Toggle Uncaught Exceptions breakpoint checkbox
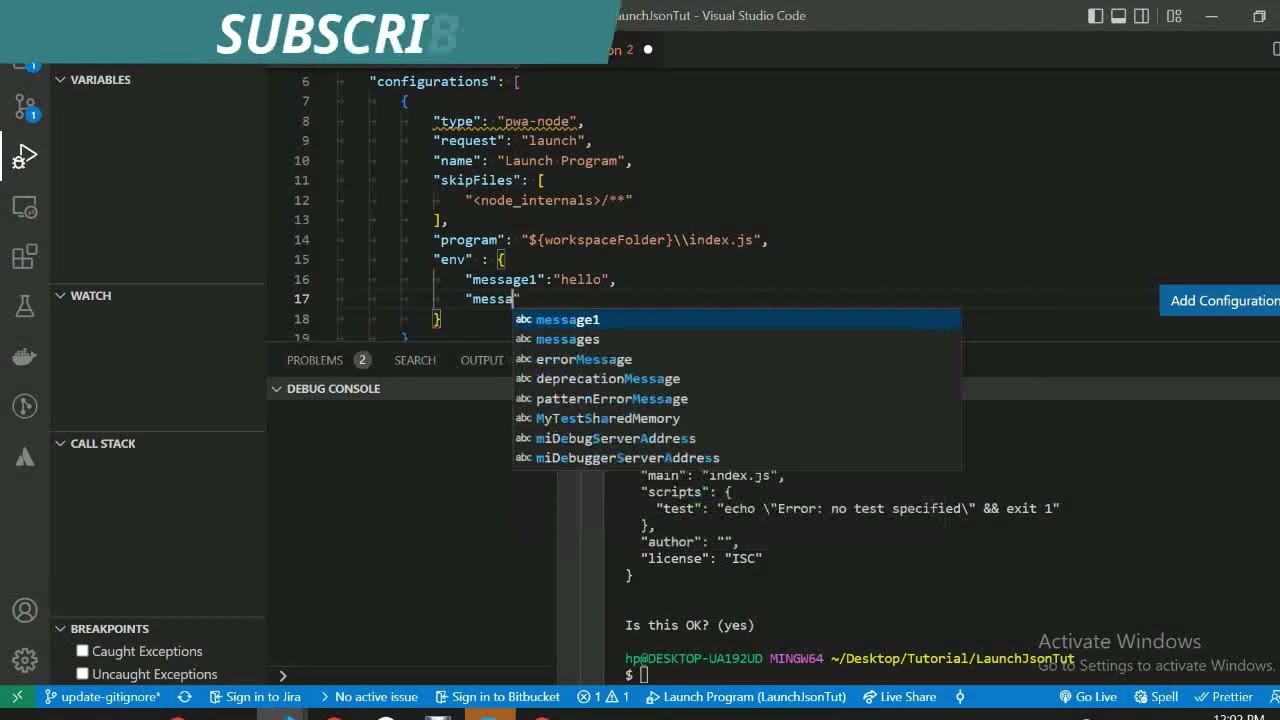1280x720 pixels. click(x=83, y=674)
